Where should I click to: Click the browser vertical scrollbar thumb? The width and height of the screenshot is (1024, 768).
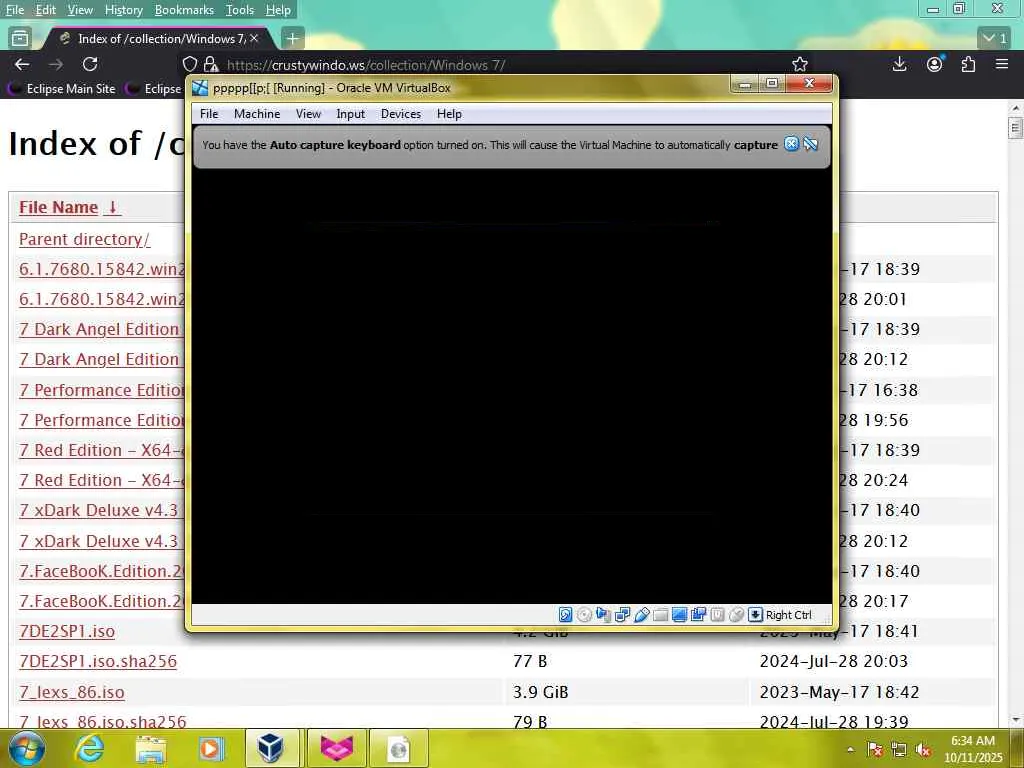pyautogui.click(x=1016, y=127)
